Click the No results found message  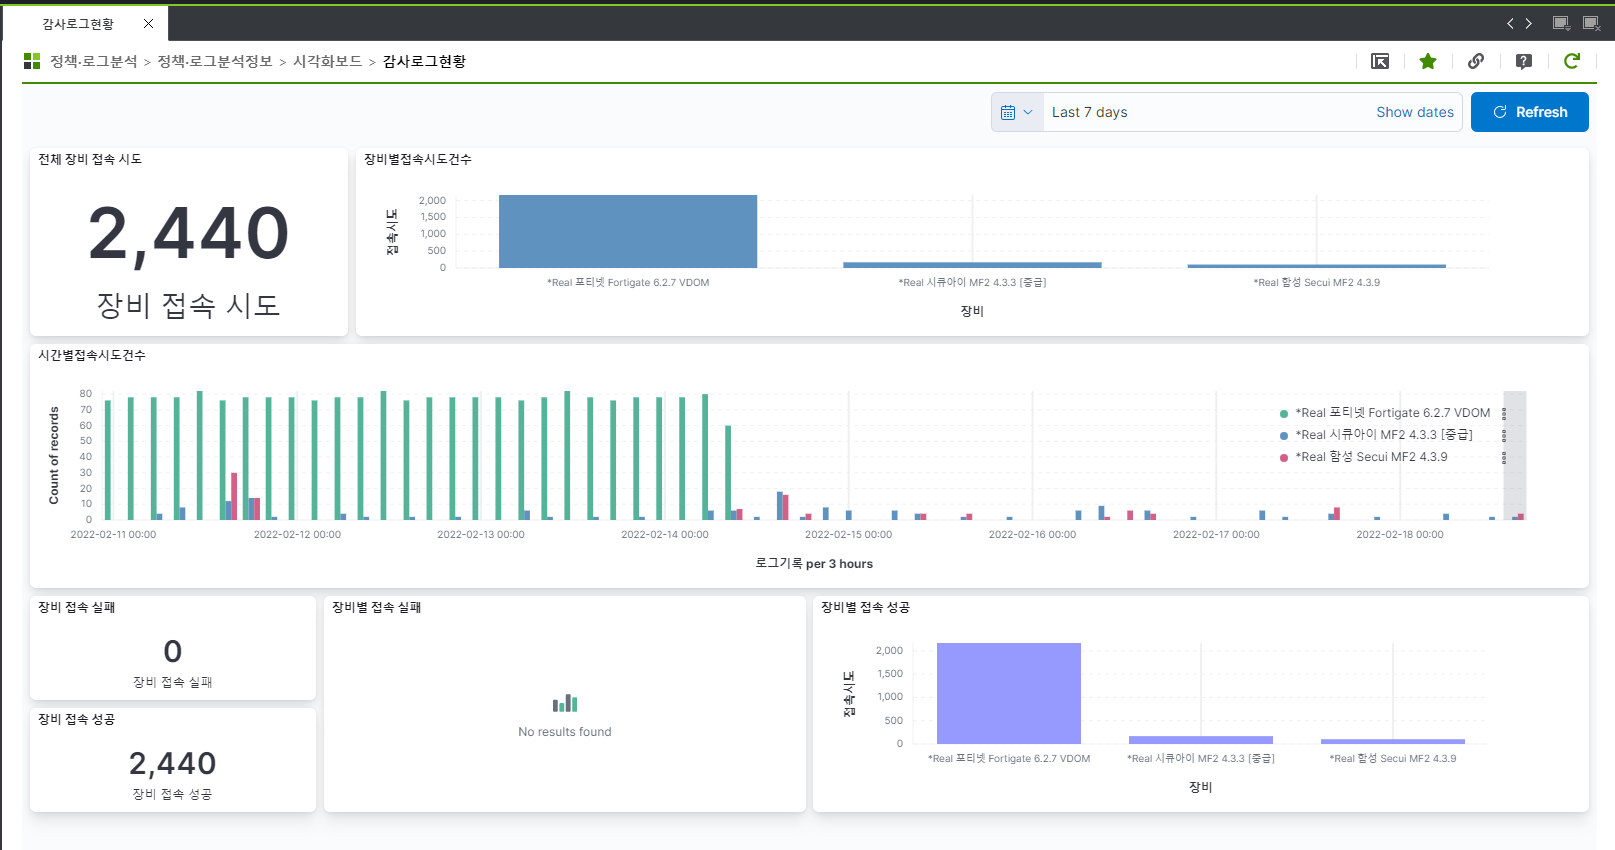pos(565,732)
